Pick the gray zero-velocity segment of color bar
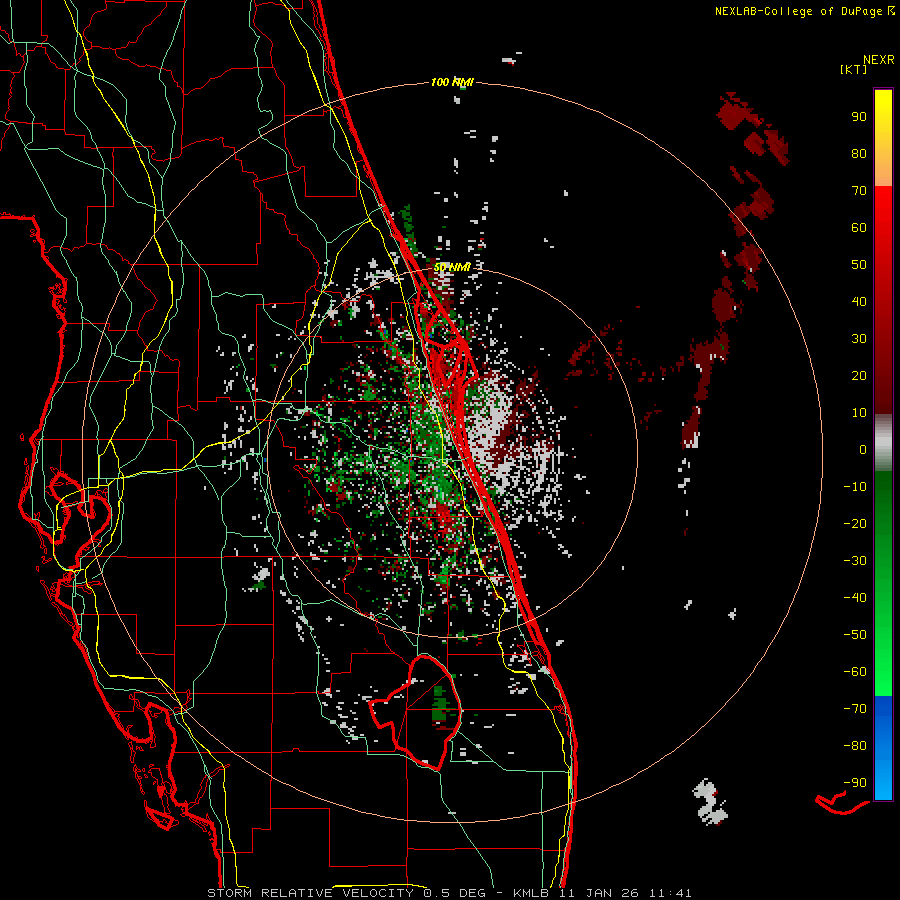The width and height of the screenshot is (900, 900). 883,443
